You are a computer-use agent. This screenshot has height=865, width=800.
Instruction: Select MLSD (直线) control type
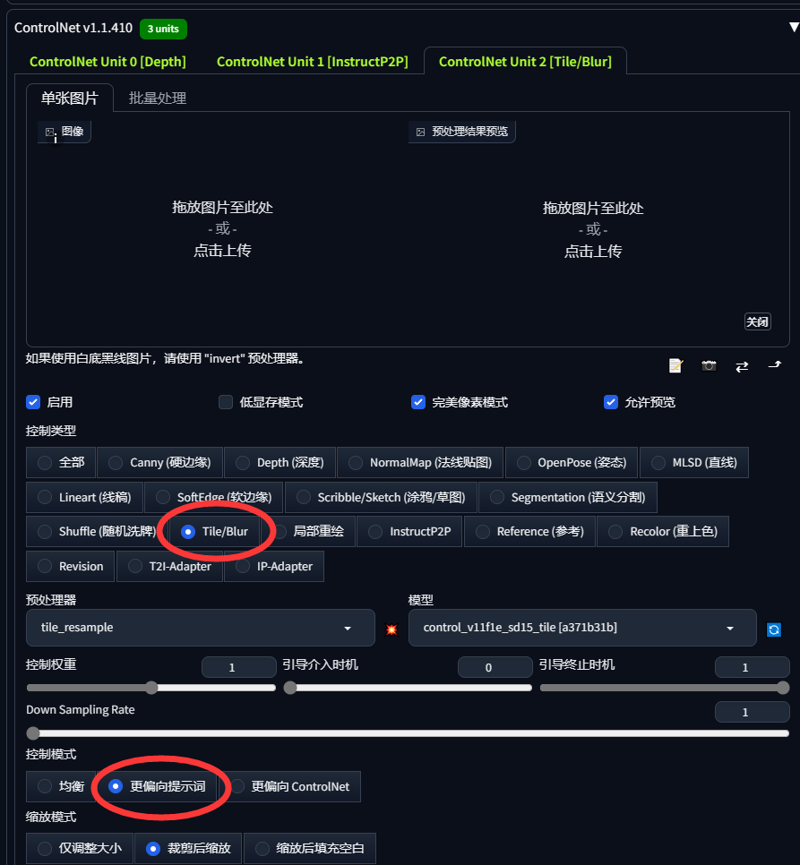(x=694, y=462)
